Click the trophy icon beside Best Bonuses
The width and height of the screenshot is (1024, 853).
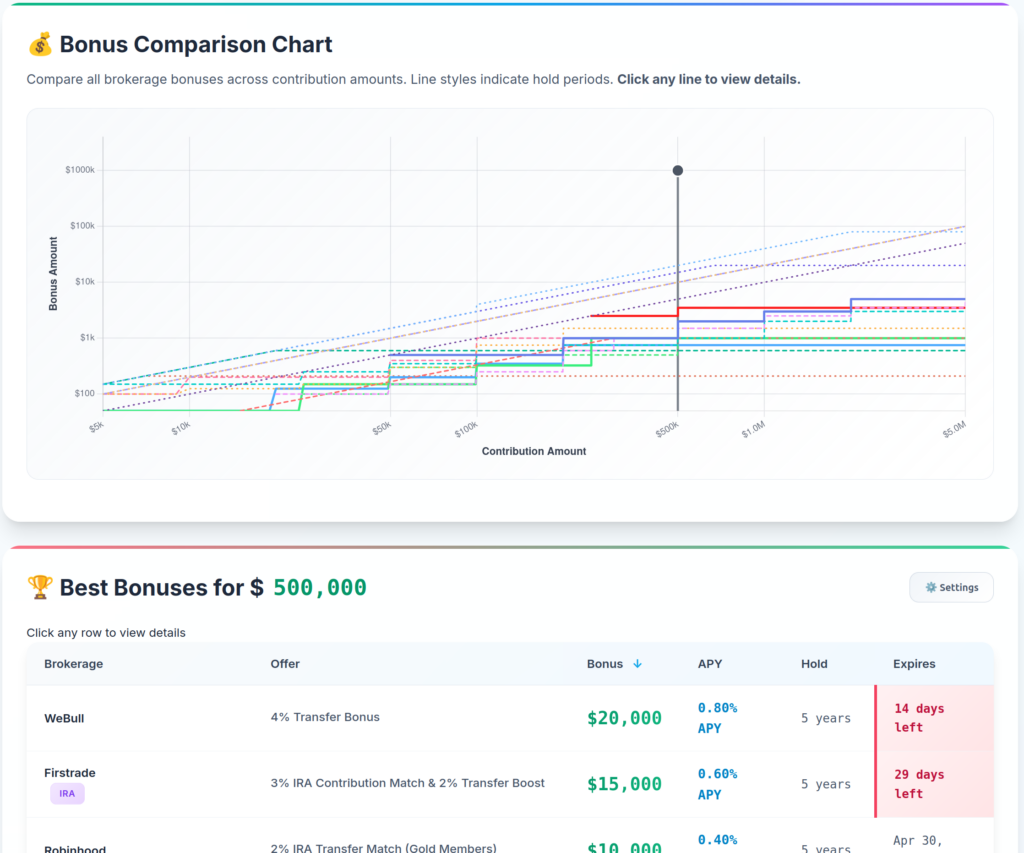40,587
